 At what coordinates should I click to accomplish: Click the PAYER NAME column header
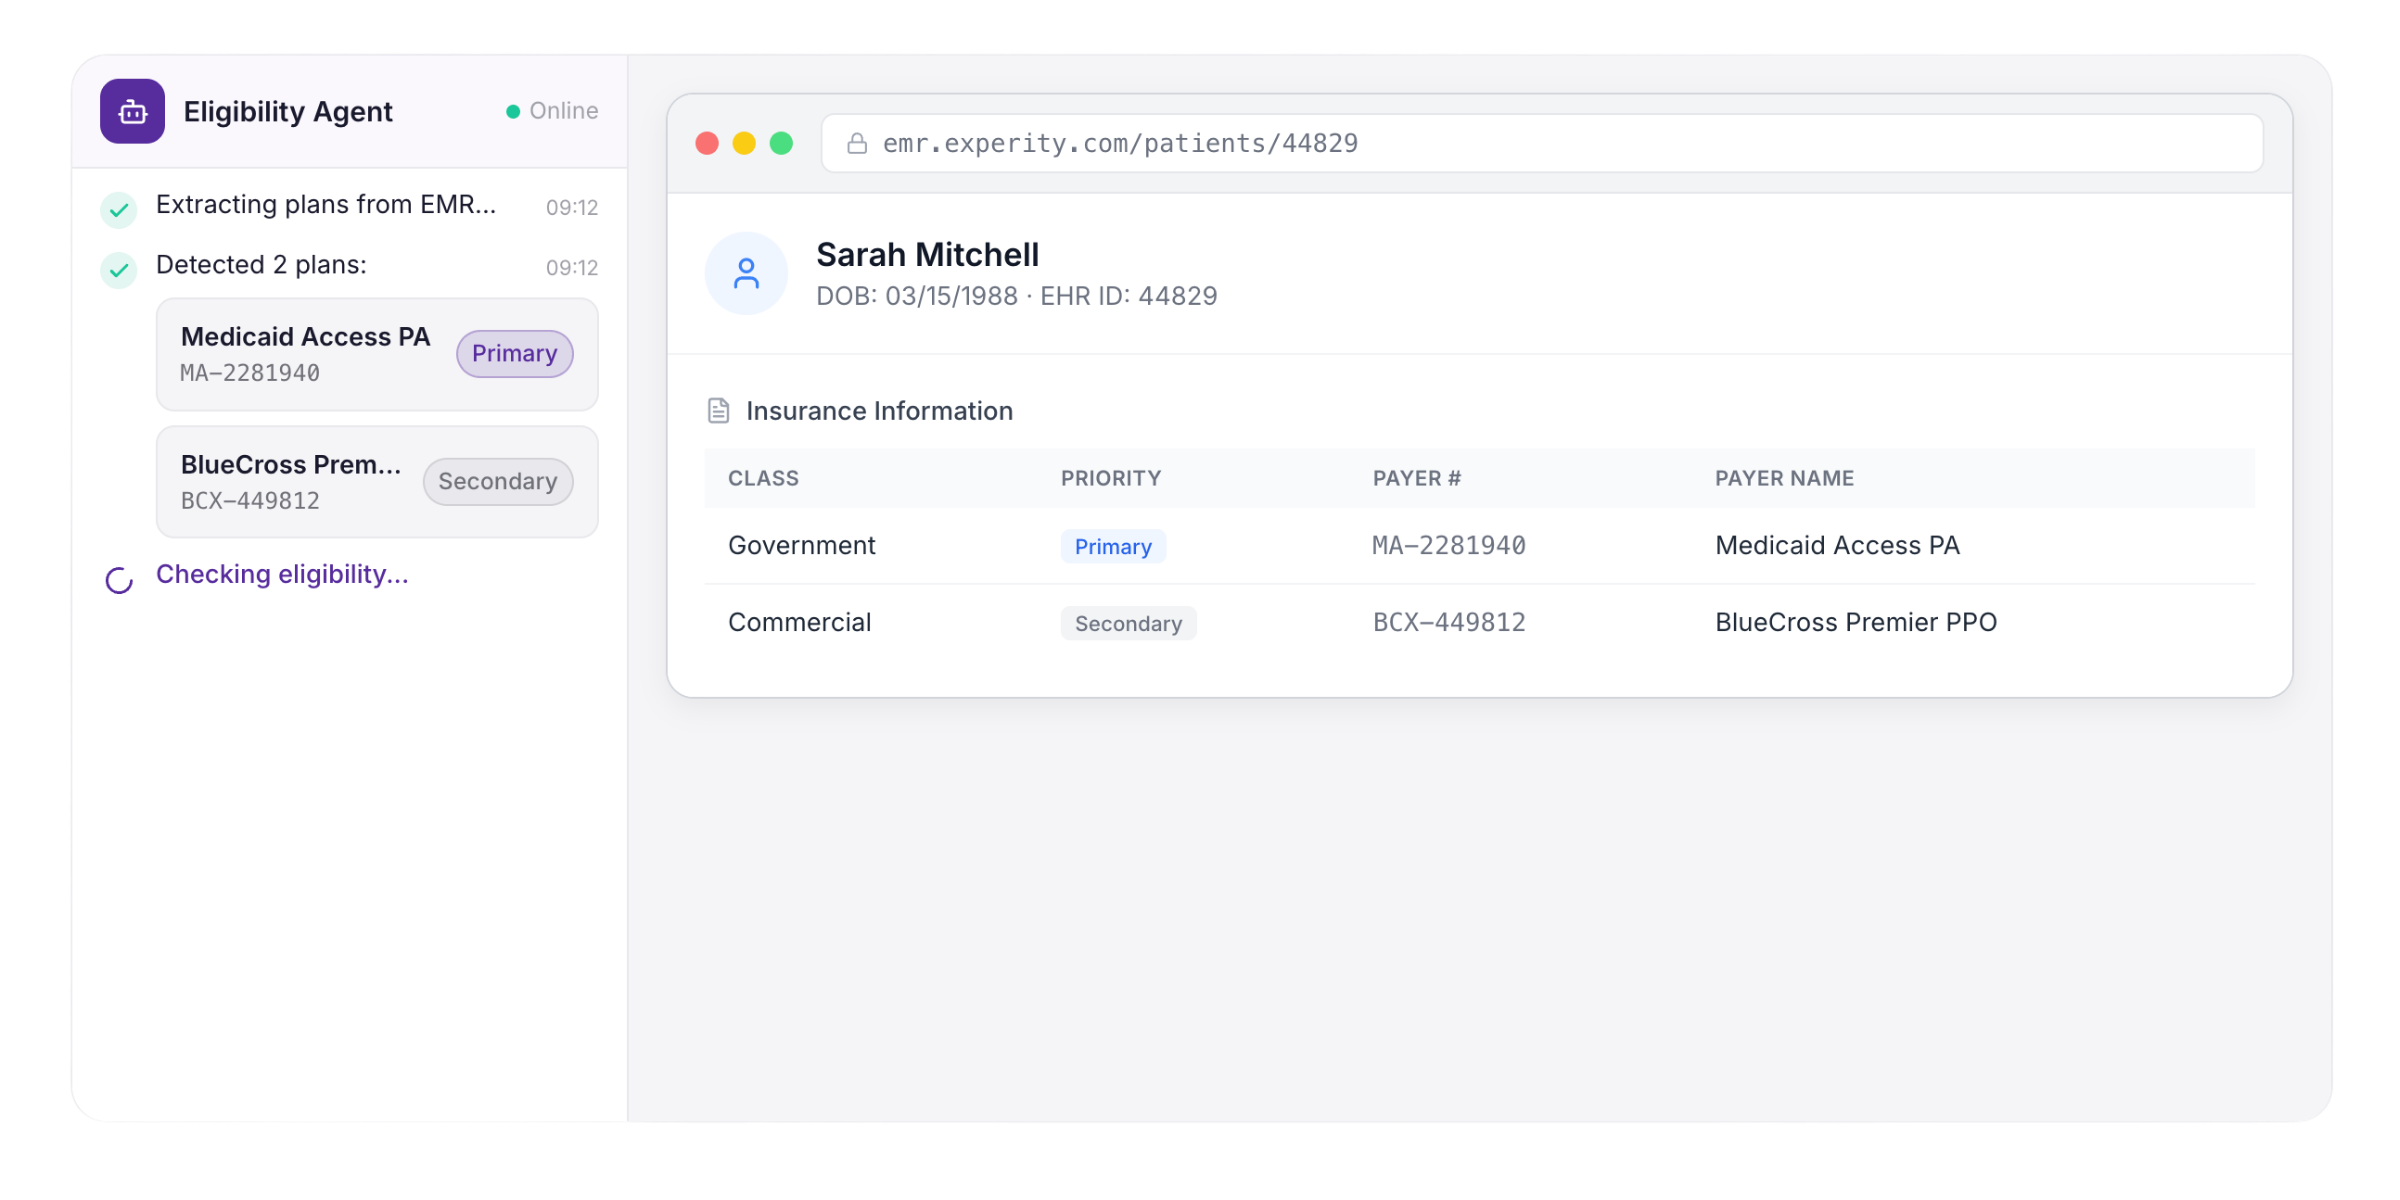coord(1784,478)
